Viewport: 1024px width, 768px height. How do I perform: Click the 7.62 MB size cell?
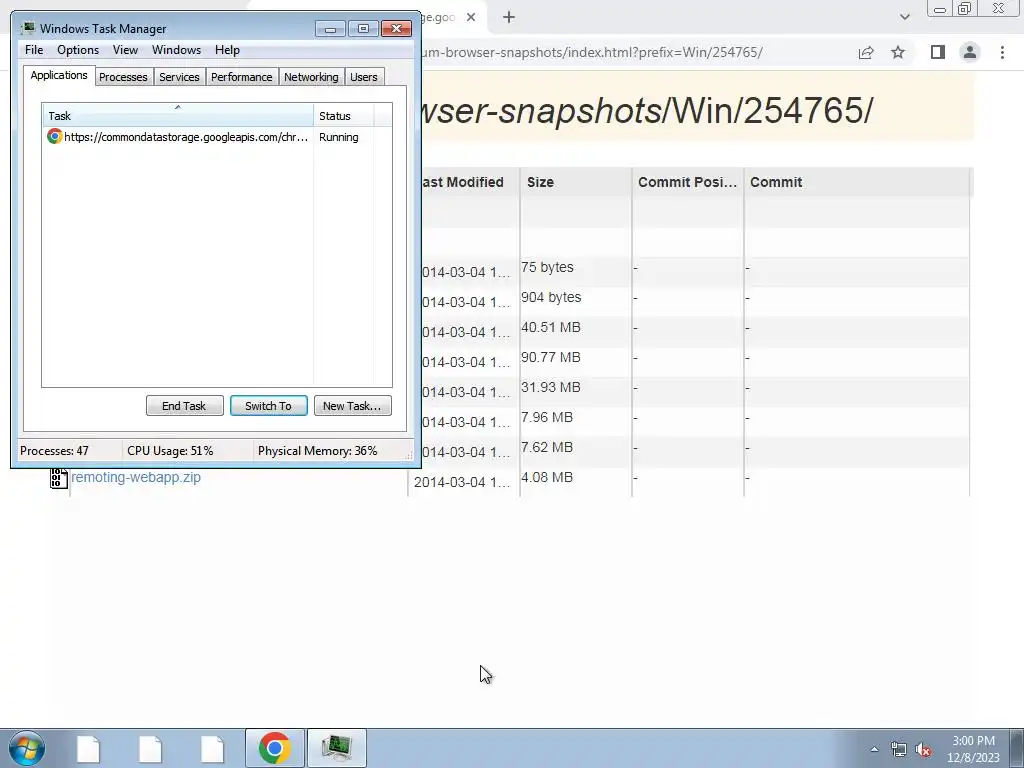click(x=547, y=447)
